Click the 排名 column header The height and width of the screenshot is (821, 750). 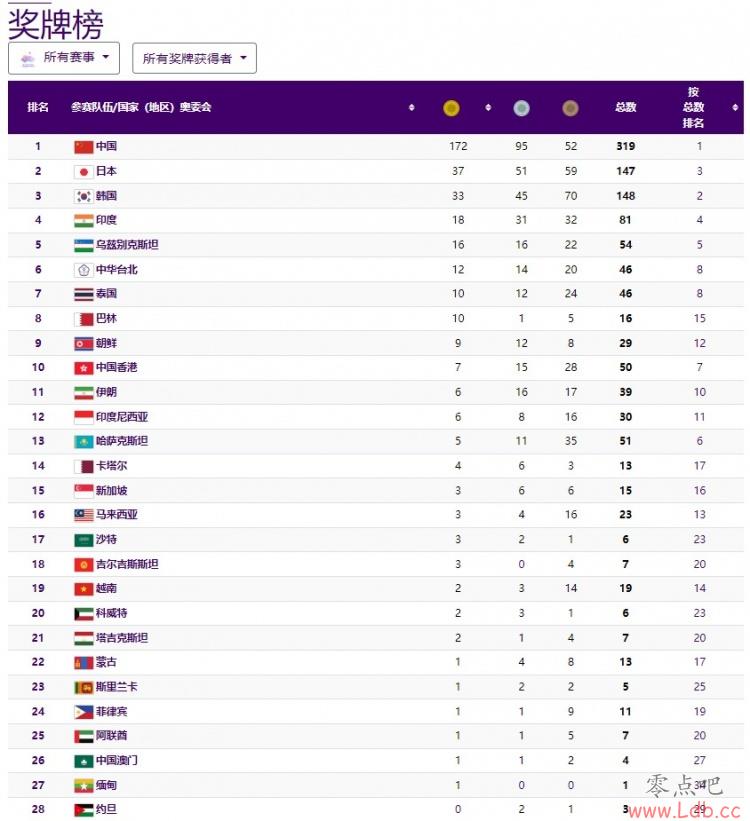[x=38, y=107]
